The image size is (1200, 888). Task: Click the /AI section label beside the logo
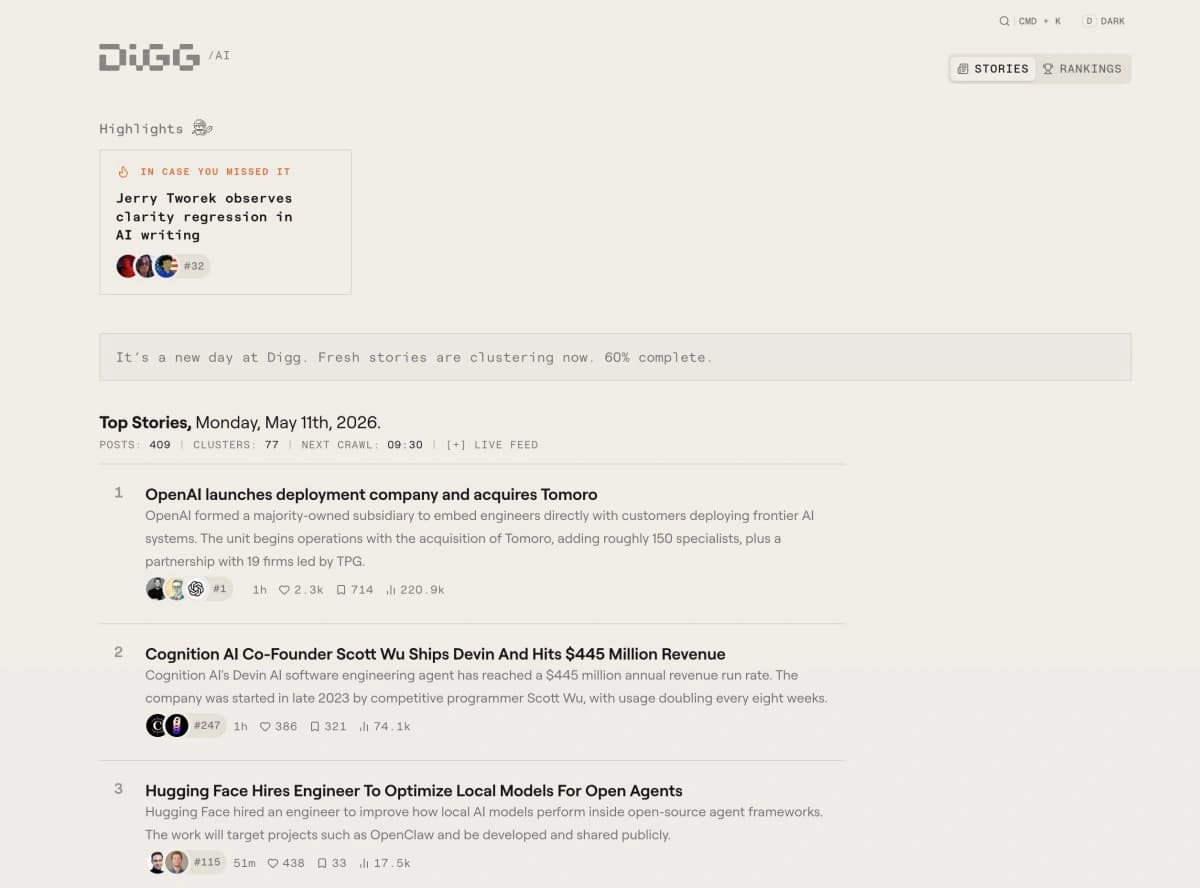click(219, 56)
